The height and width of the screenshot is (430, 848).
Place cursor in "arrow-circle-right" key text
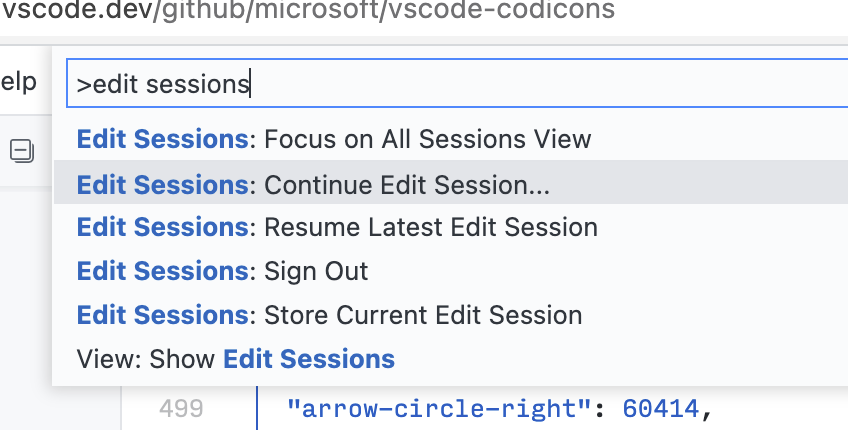point(439,409)
